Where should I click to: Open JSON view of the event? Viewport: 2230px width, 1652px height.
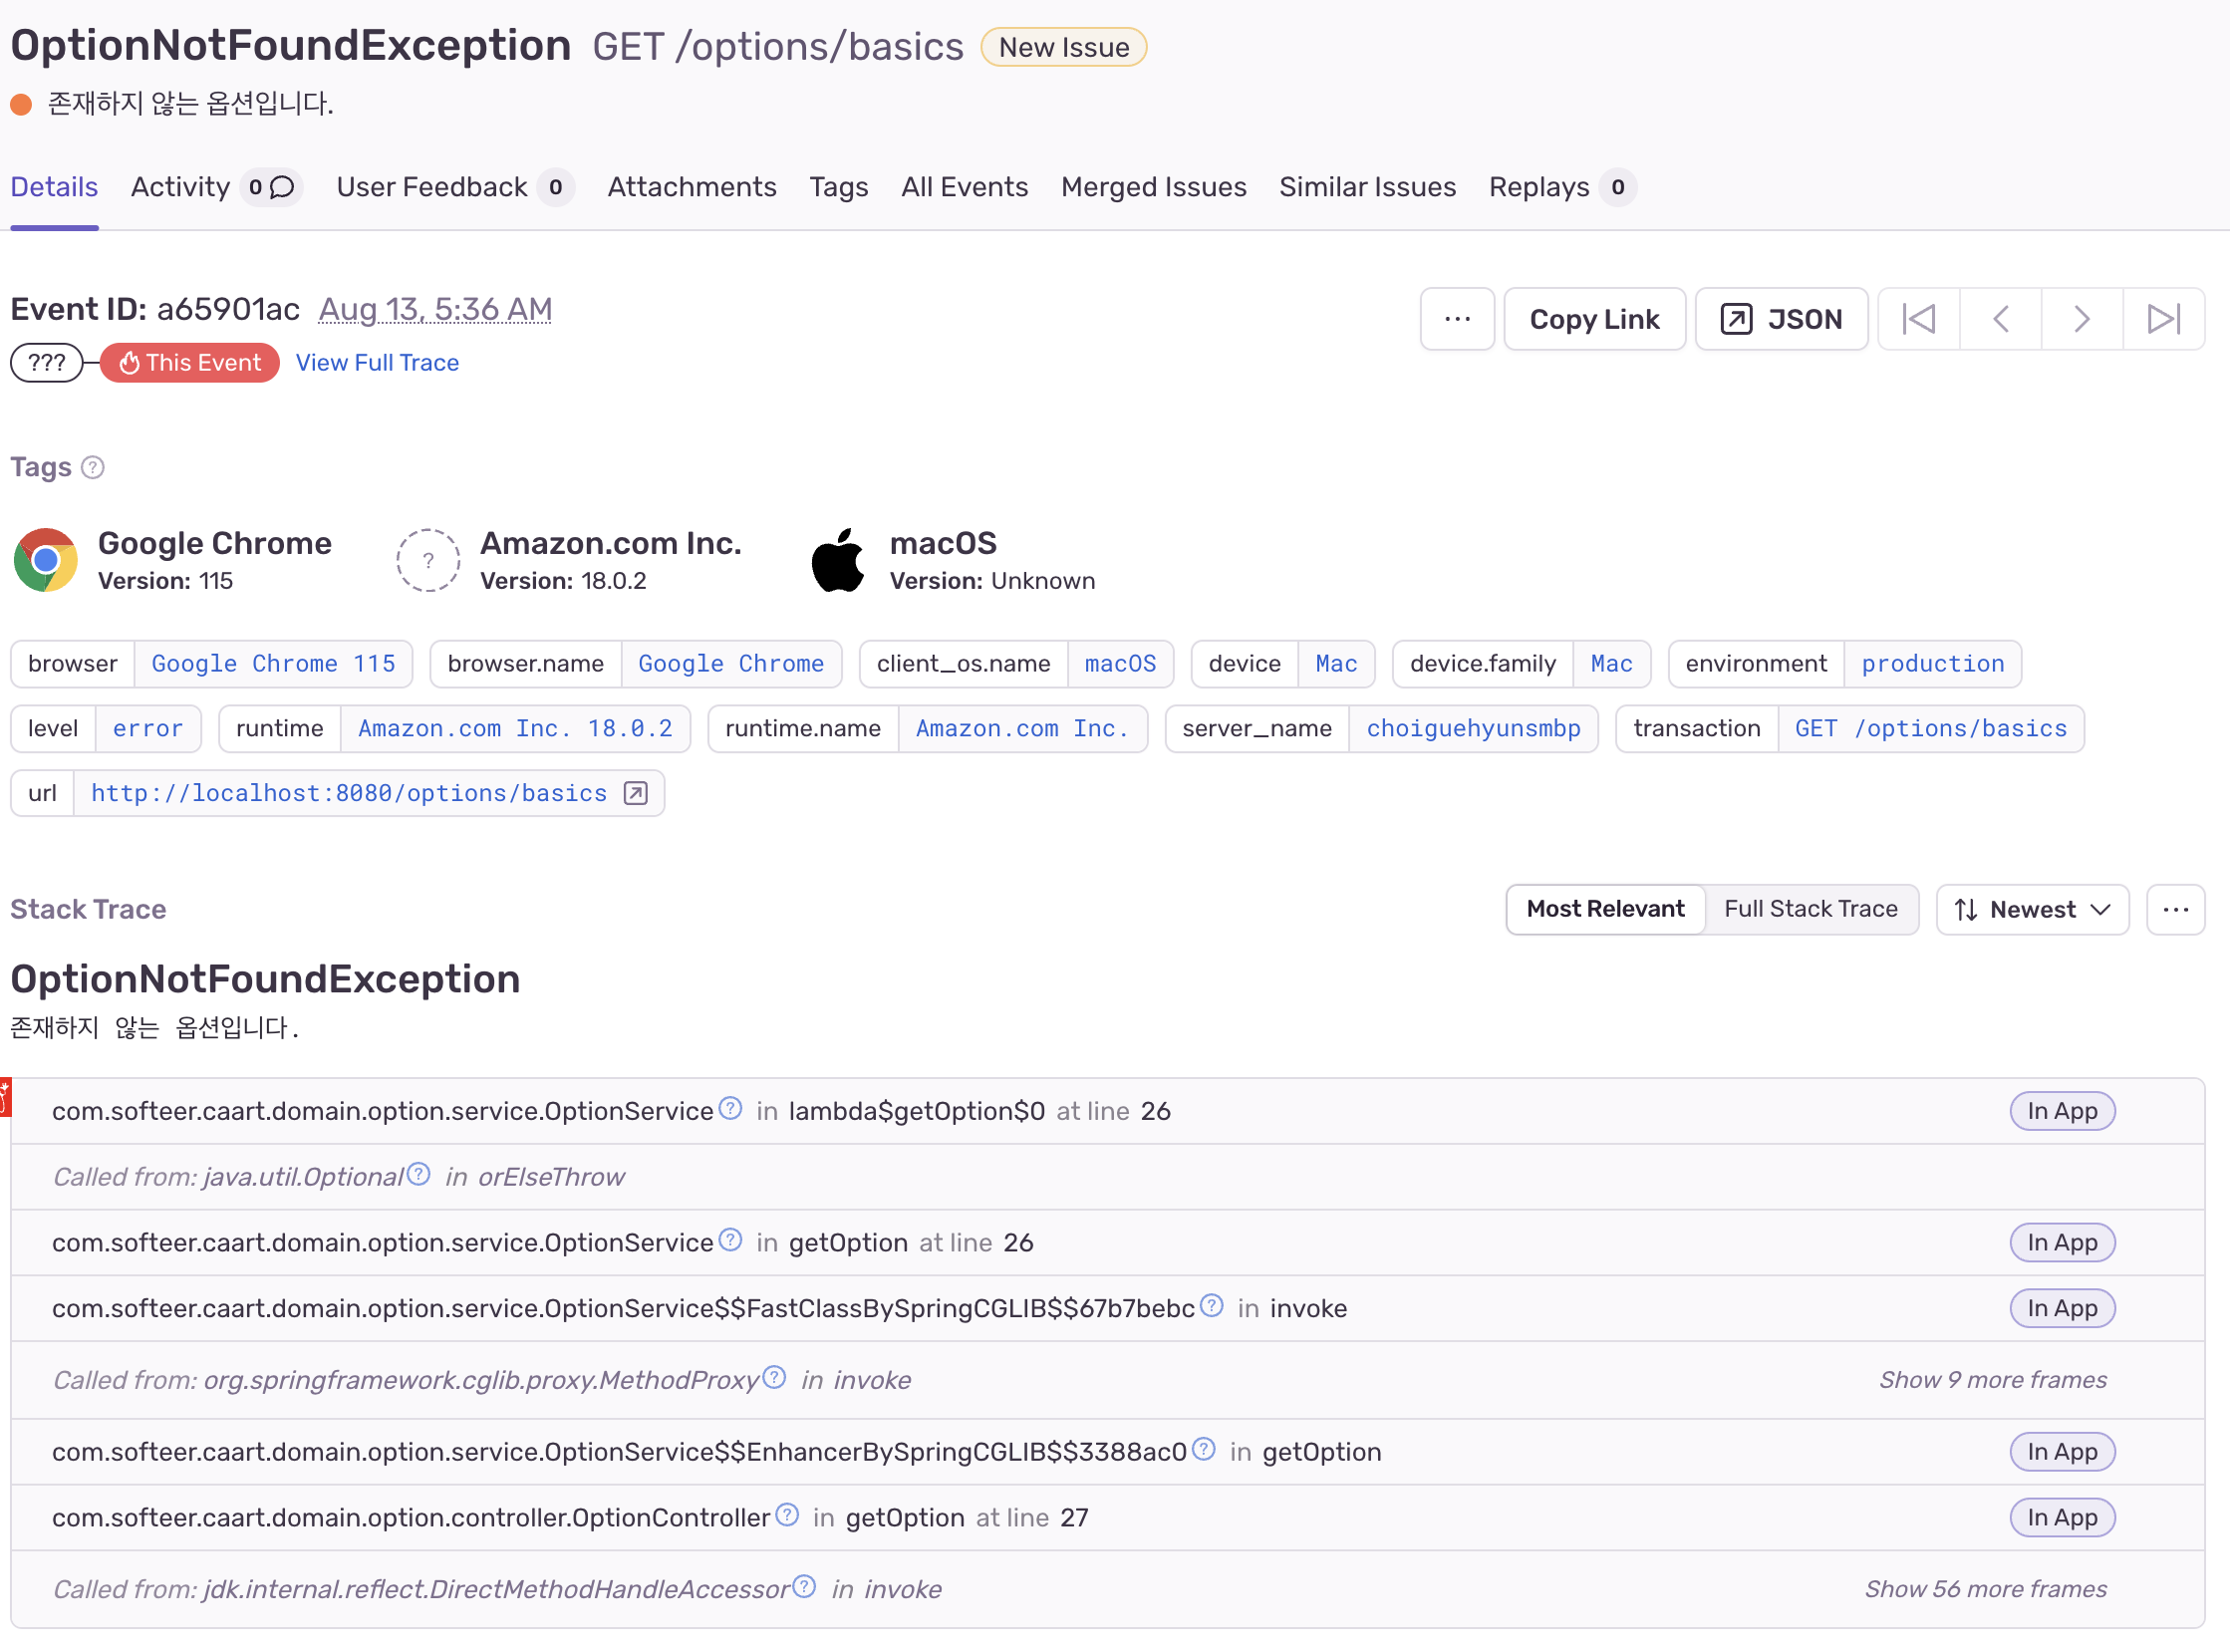(x=1781, y=319)
